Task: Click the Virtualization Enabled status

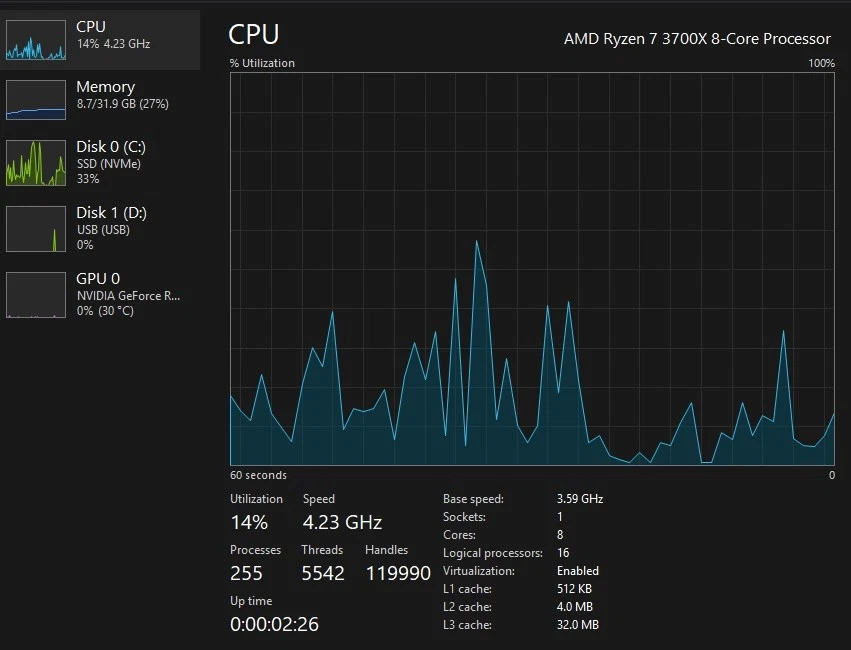Action: (x=579, y=570)
